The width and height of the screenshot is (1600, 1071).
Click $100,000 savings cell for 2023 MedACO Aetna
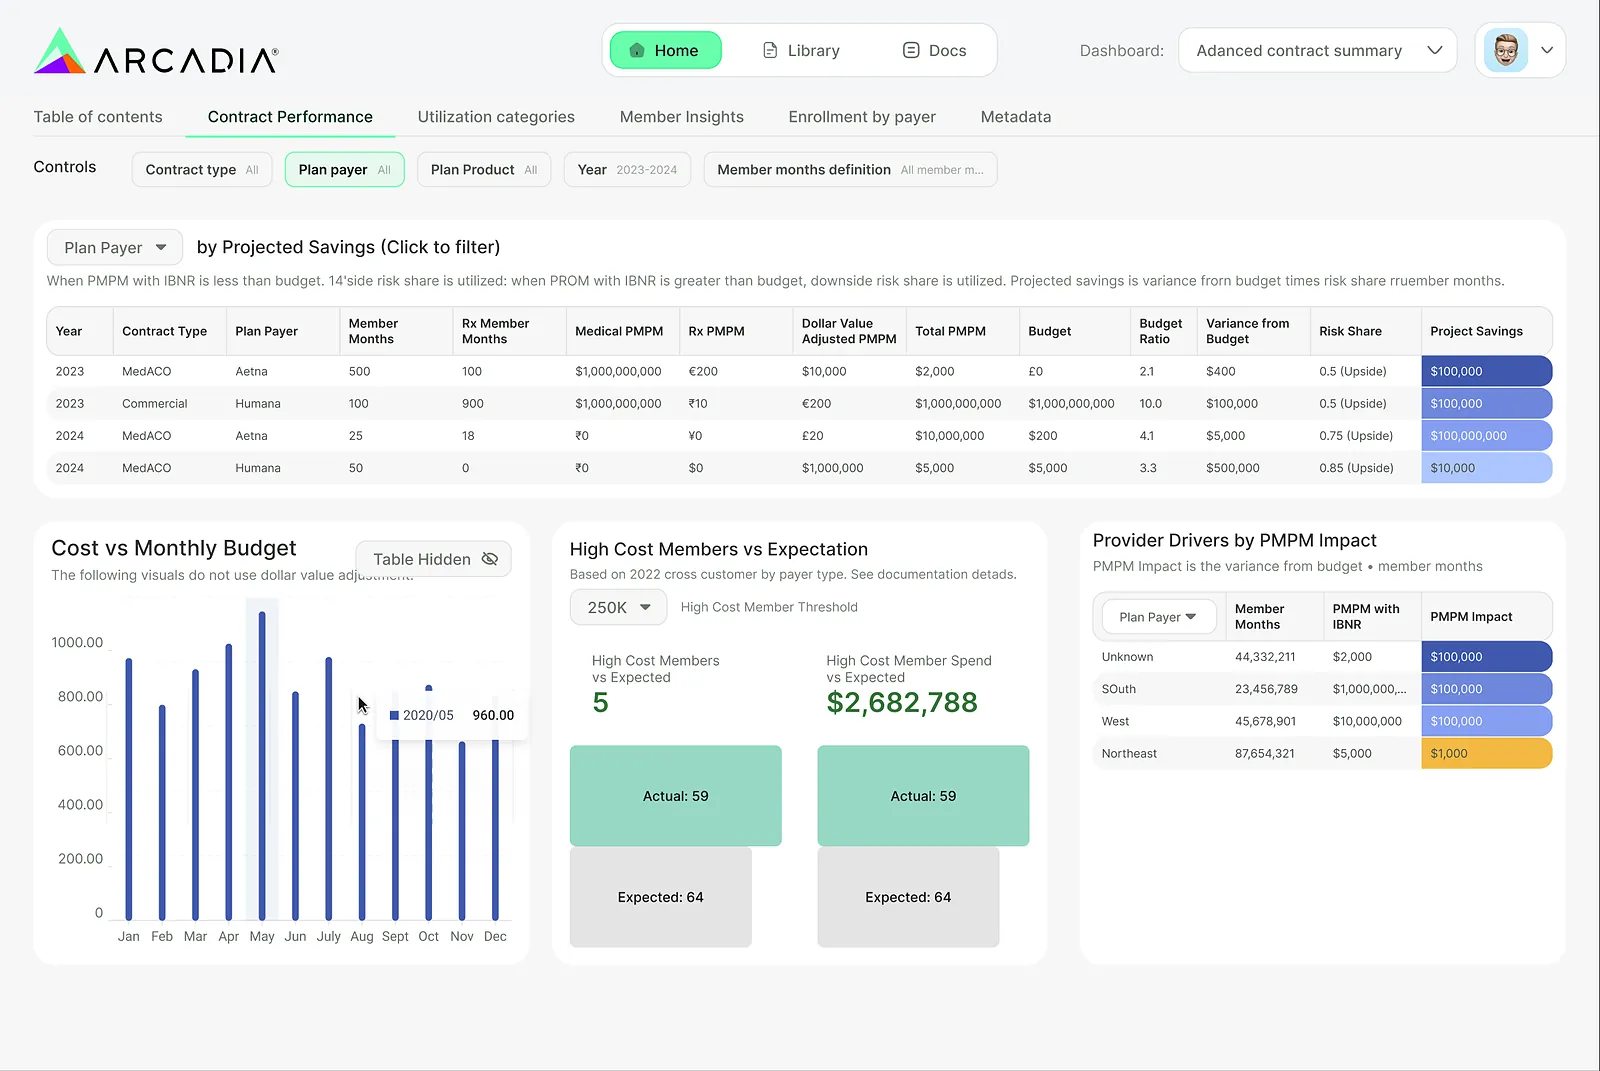[x=1487, y=371]
